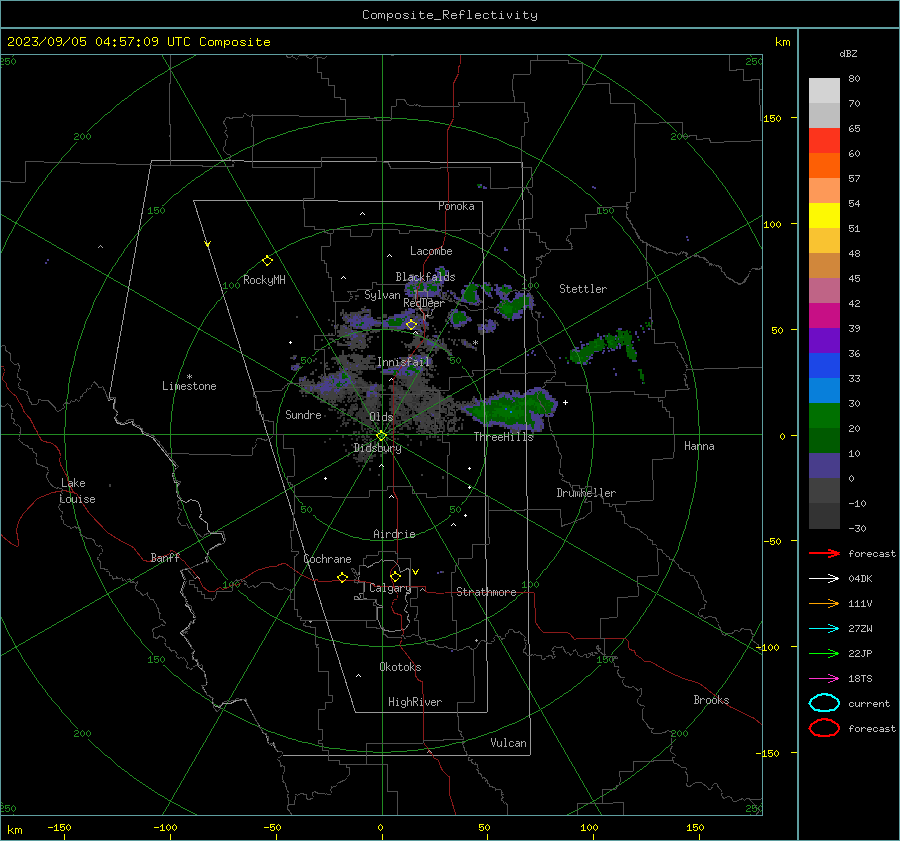Click the cyan current ellipse icon
This screenshot has height=841, width=900.
click(824, 703)
